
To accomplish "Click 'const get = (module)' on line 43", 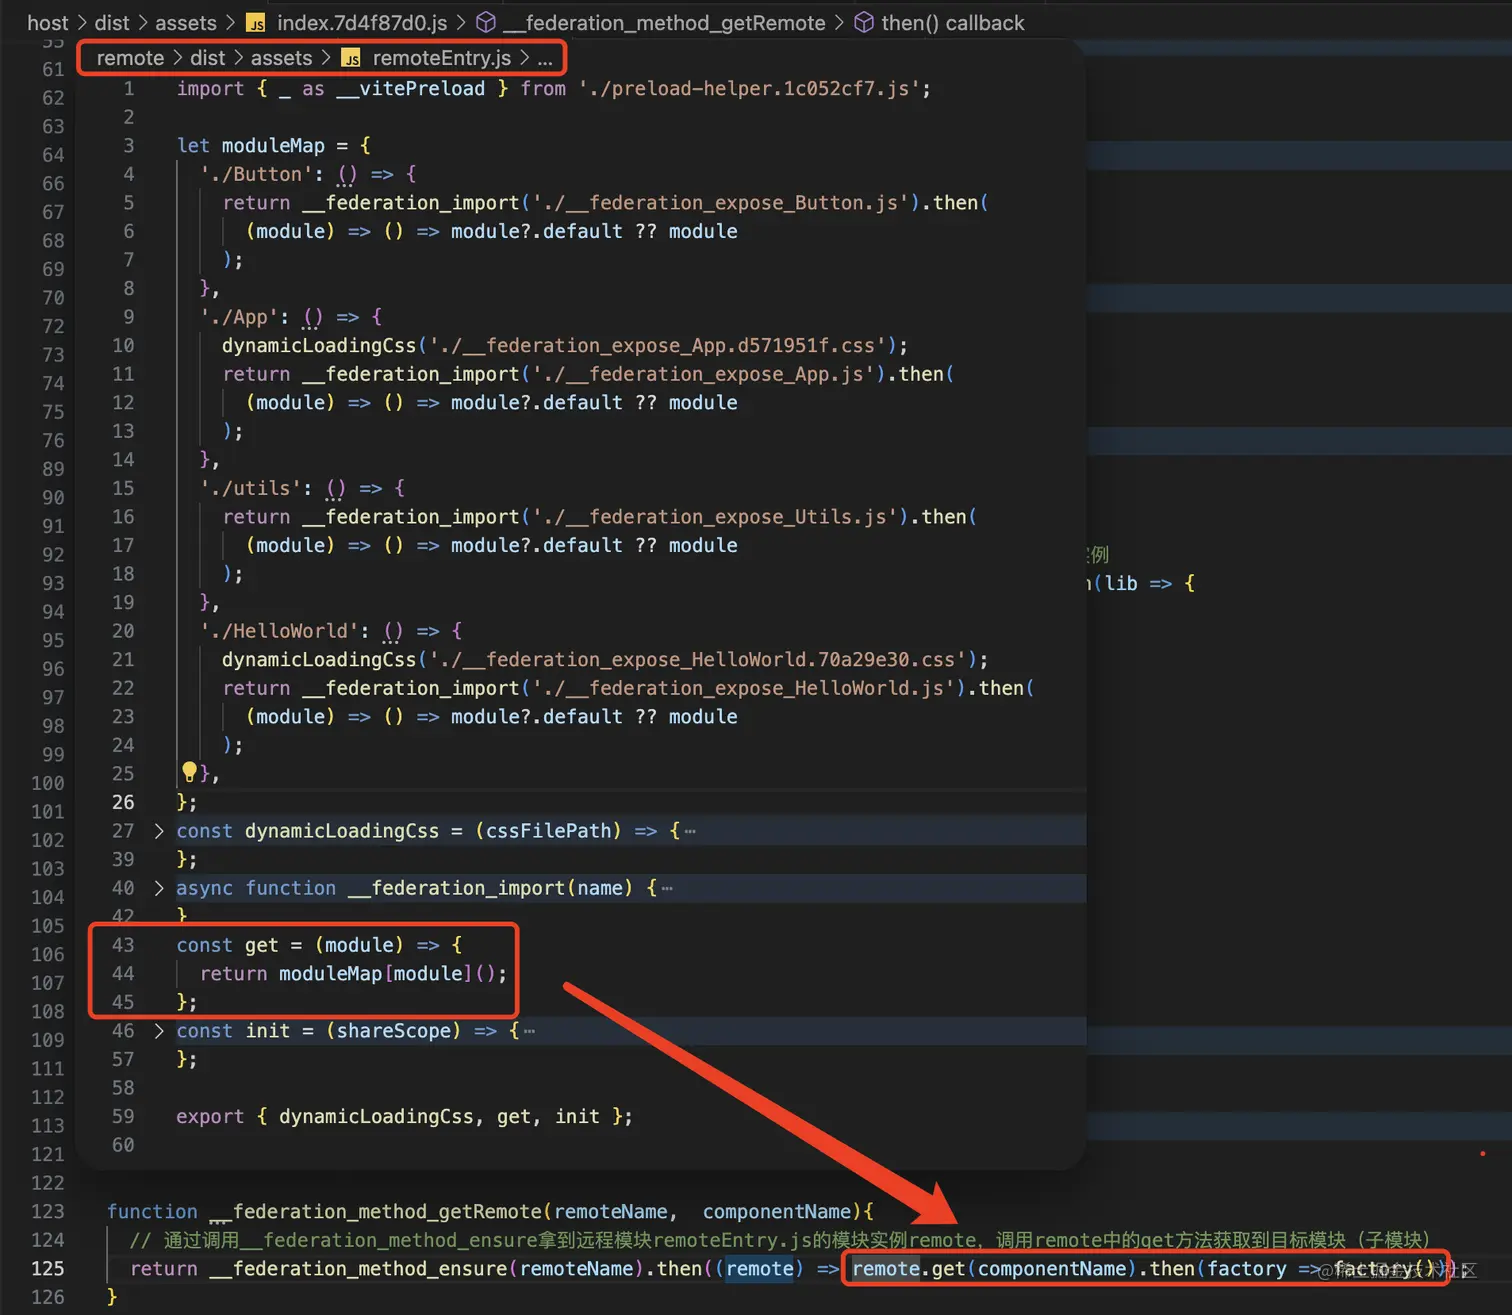I will point(290,945).
